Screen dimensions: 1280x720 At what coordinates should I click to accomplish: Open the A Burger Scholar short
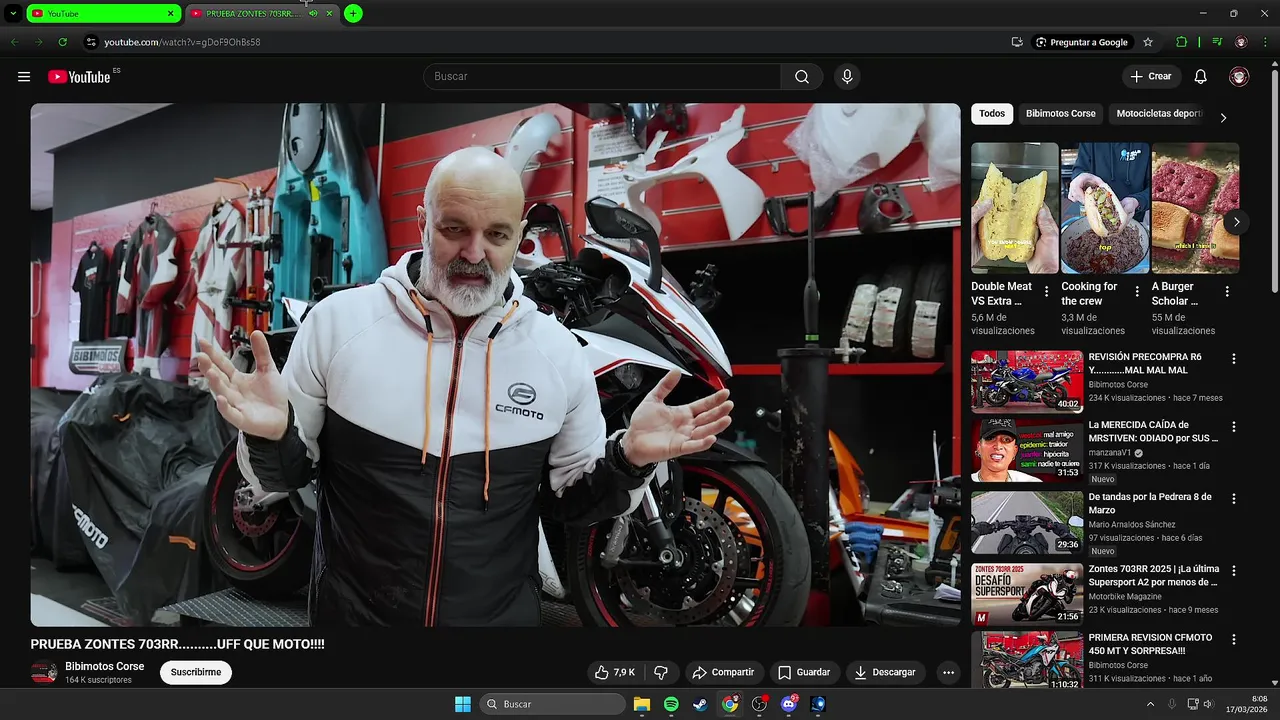tap(1195, 208)
